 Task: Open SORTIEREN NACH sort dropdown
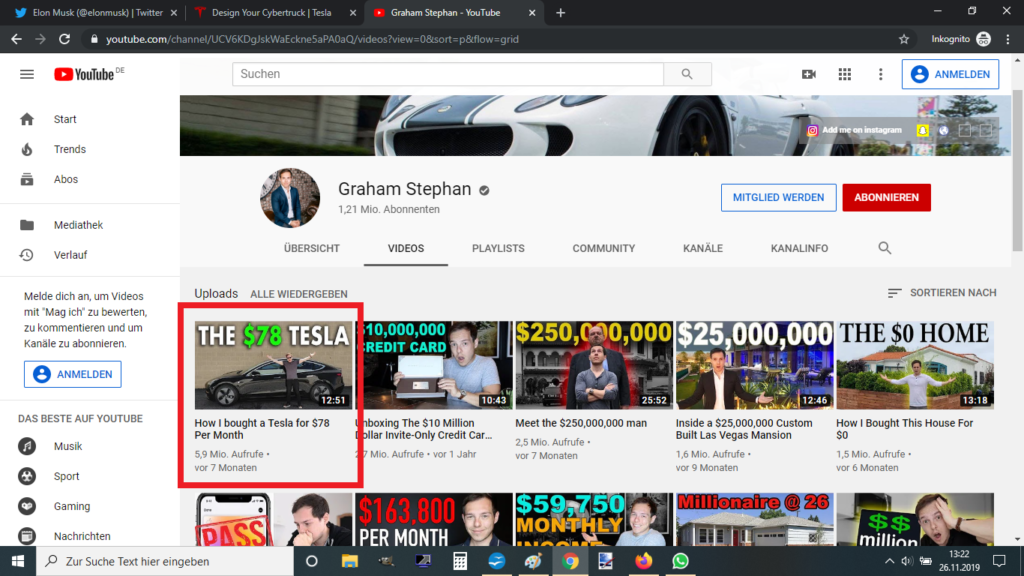942,293
